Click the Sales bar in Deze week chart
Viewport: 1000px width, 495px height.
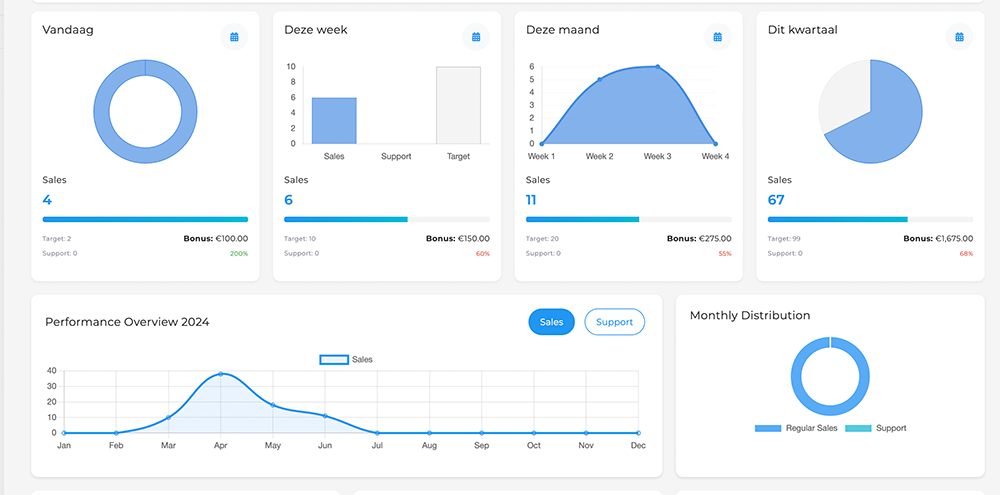click(334, 120)
